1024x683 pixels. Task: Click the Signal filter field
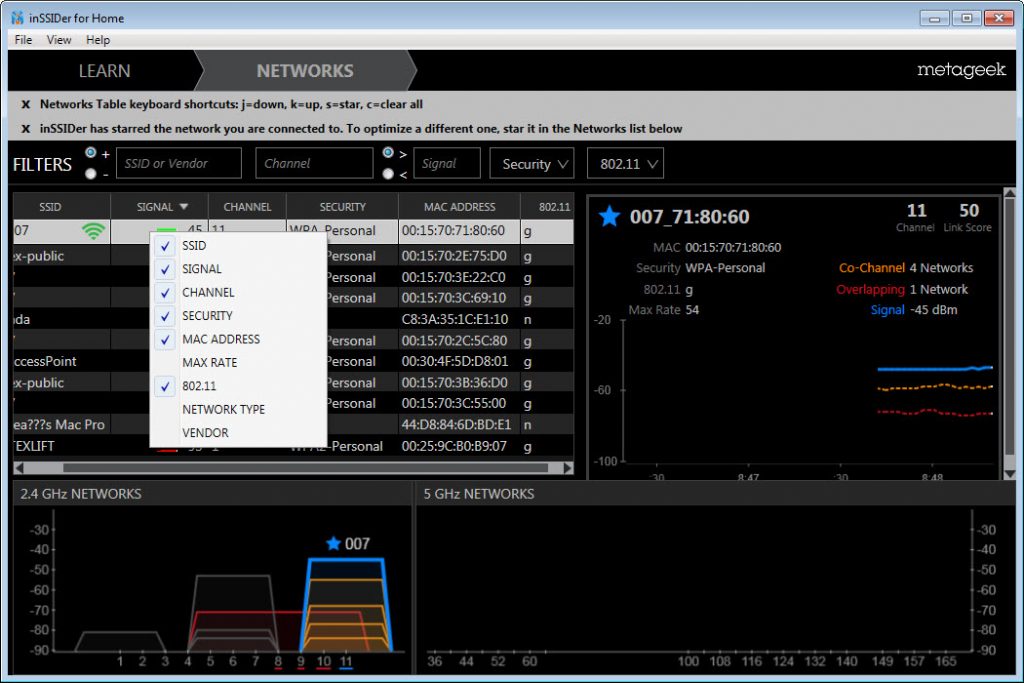[447, 163]
